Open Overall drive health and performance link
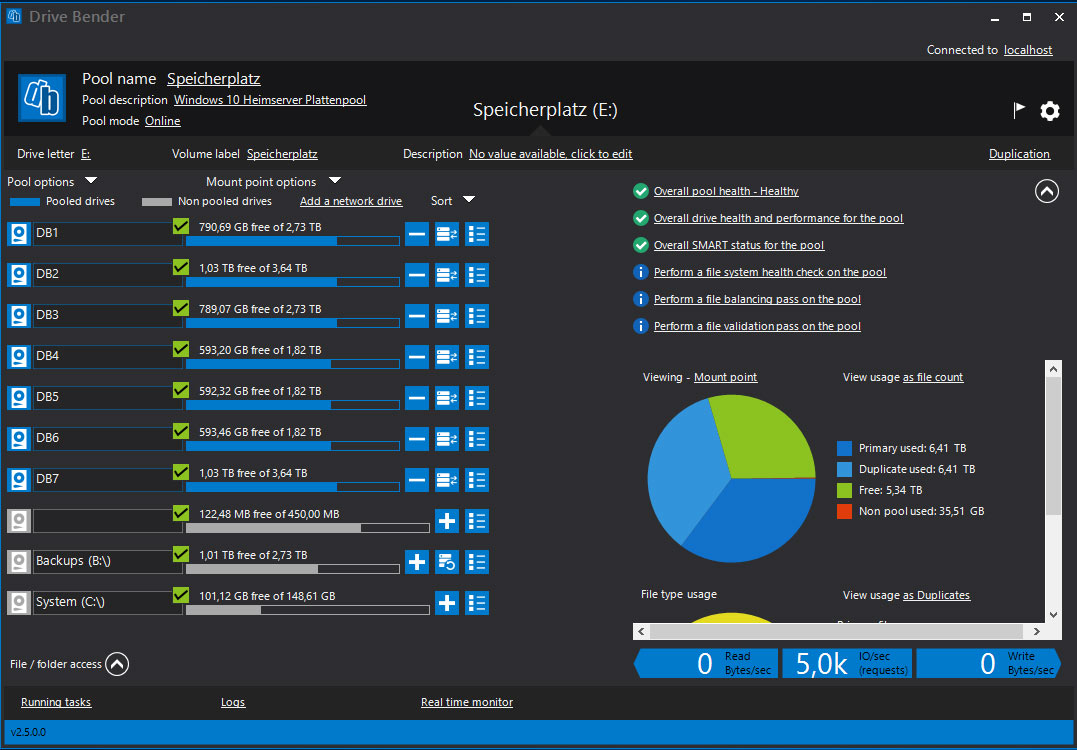This screenshot has height=750, width=1077. pyautogui.click(x=778, y=218)
